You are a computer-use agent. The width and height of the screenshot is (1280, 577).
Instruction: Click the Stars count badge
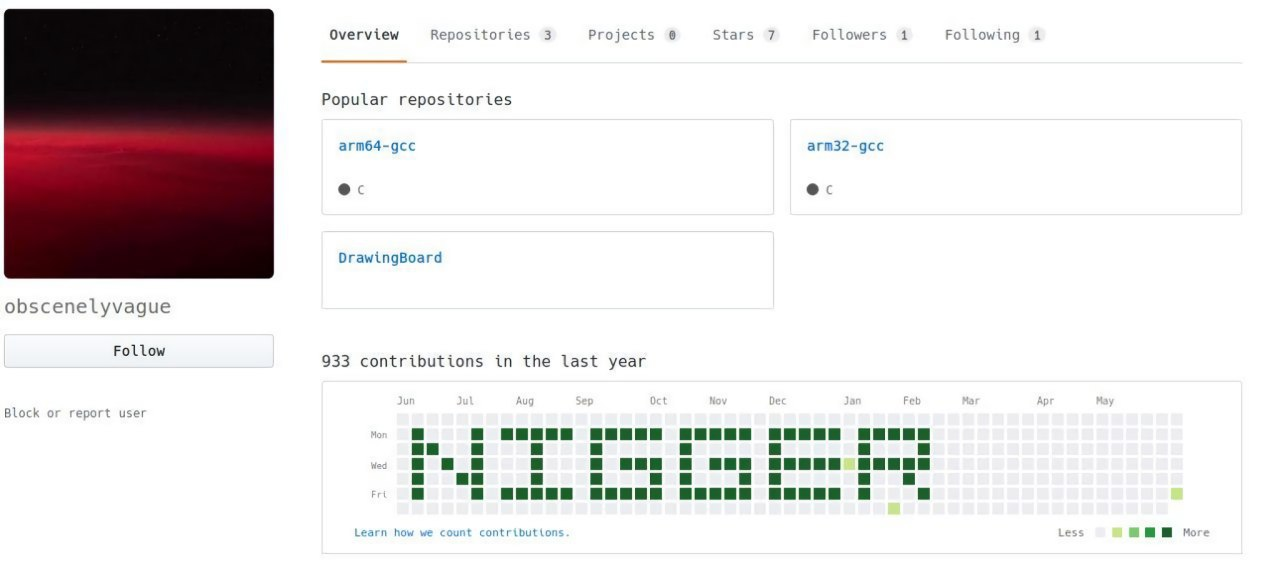770,35
